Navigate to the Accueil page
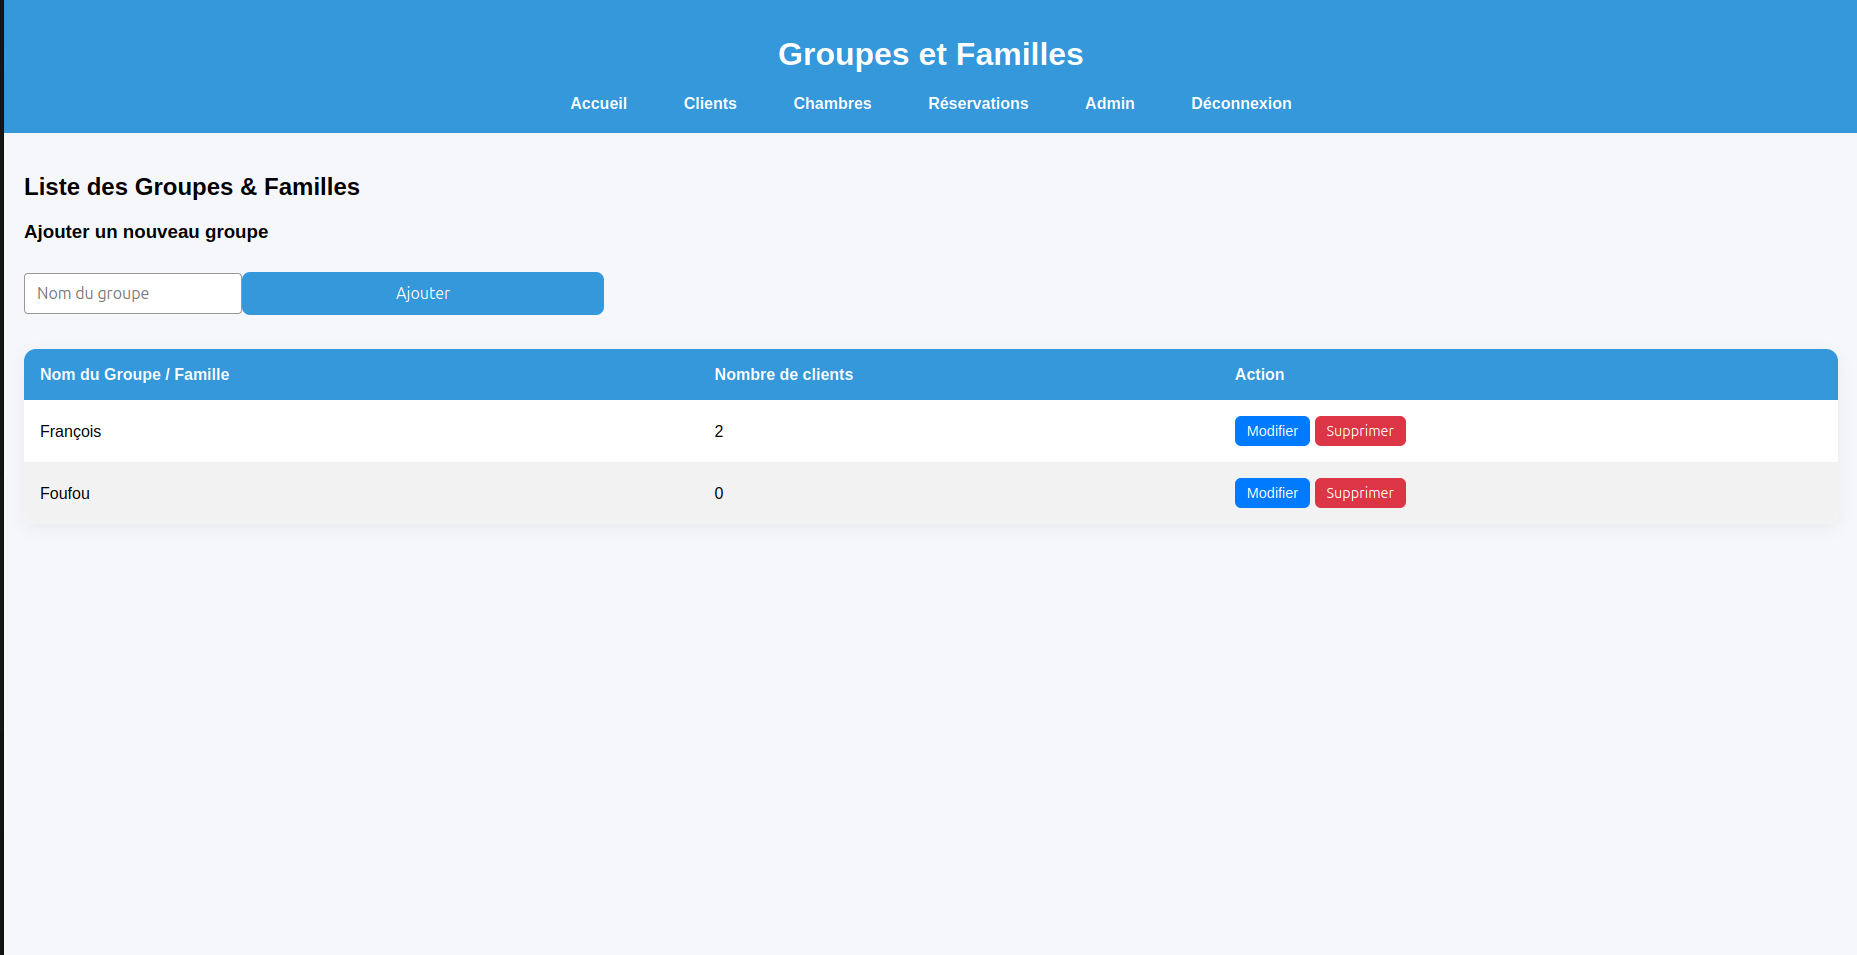Viewport: 1857px width, 955px height. coord(598,103)
